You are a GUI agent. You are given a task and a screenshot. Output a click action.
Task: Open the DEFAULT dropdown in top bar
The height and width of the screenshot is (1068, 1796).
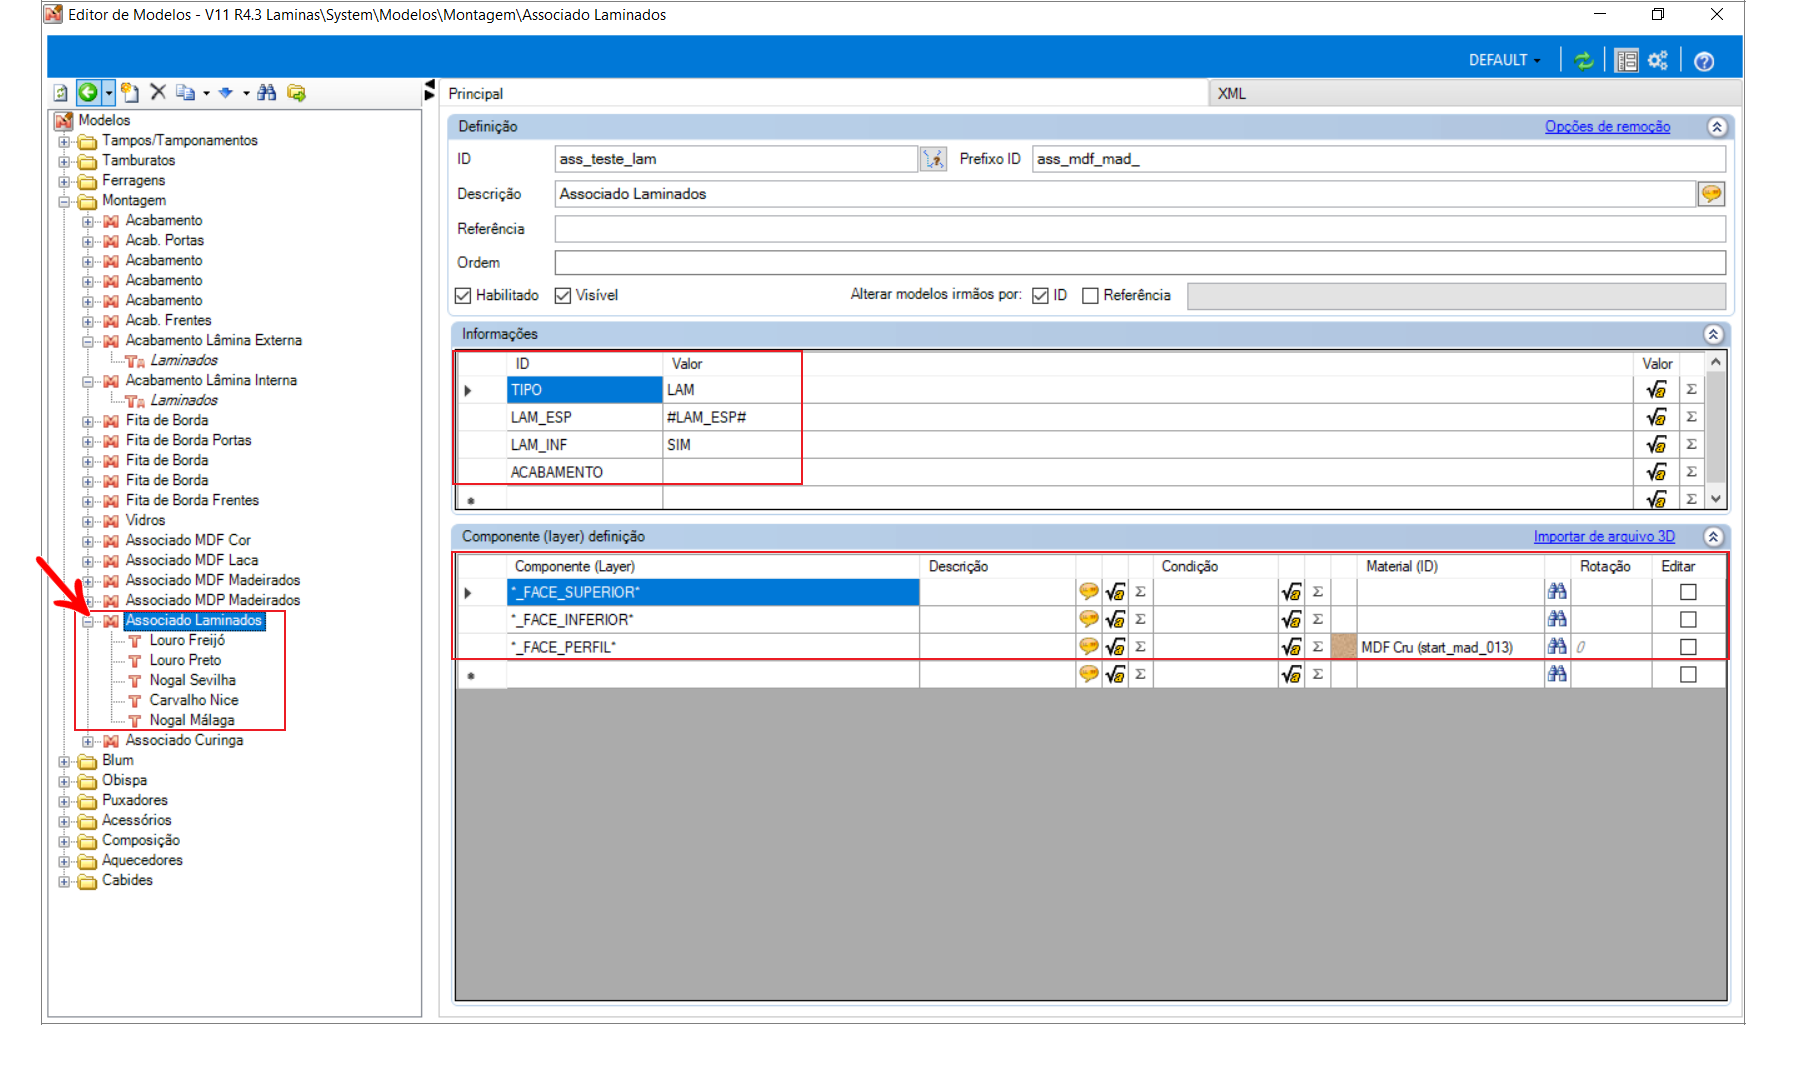(1504, 61)
